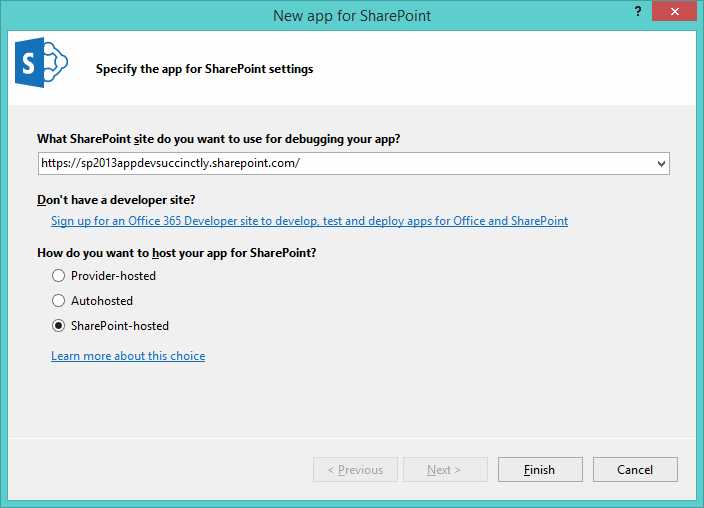Image resolution: width=704 pixels, height=508 pixels.
Task: Open the Office 365 Developer site sign-up link
Action: [x=309, y=221]
